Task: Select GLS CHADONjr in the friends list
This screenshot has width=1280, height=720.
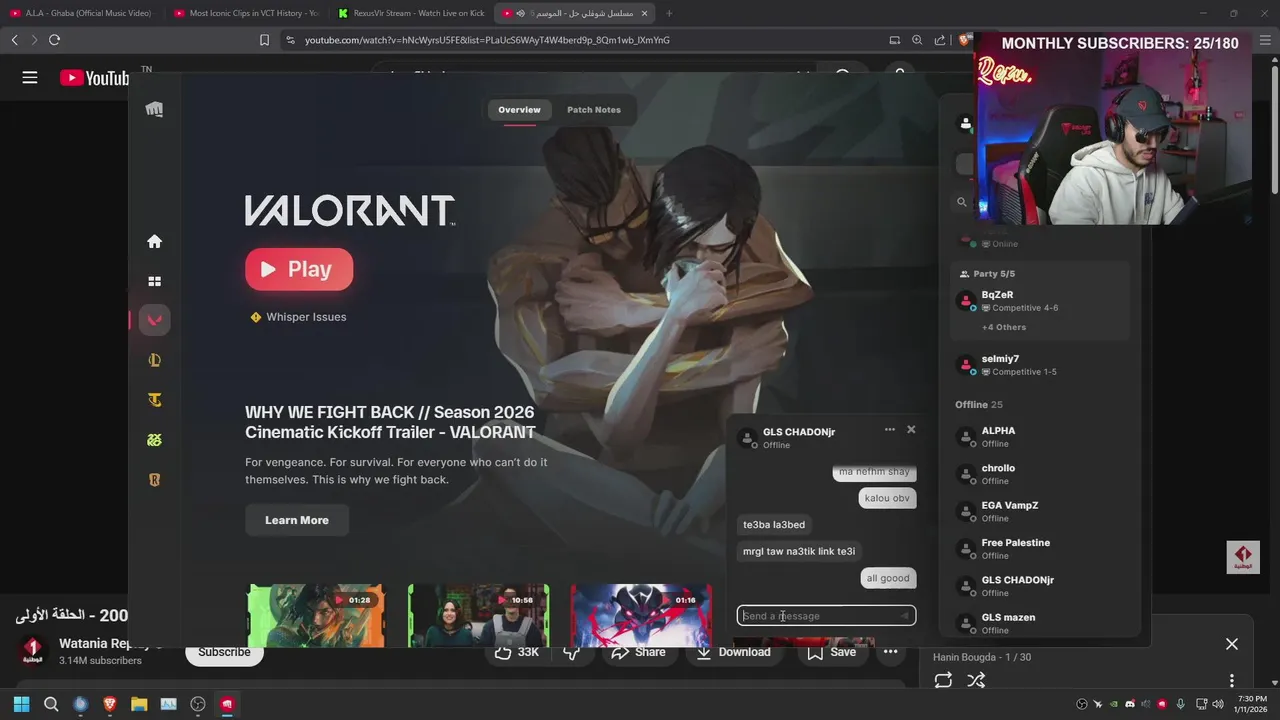Action: point(1040,586)
